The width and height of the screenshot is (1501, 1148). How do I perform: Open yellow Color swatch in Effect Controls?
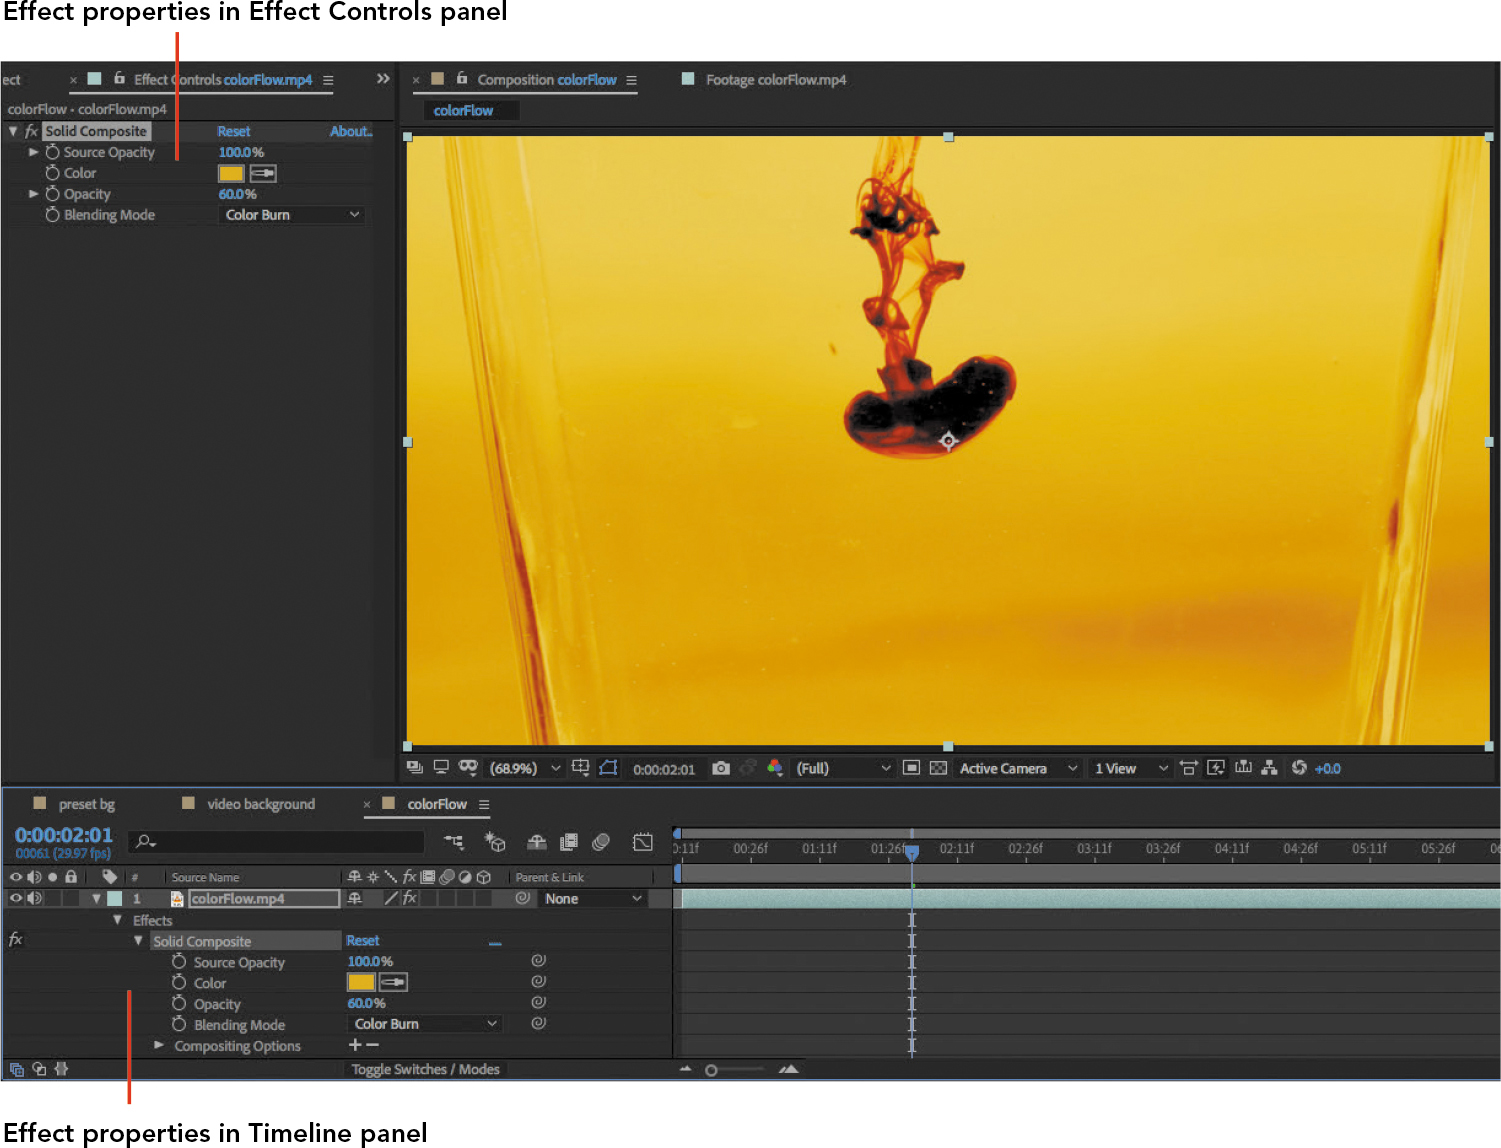pos(231,173)
